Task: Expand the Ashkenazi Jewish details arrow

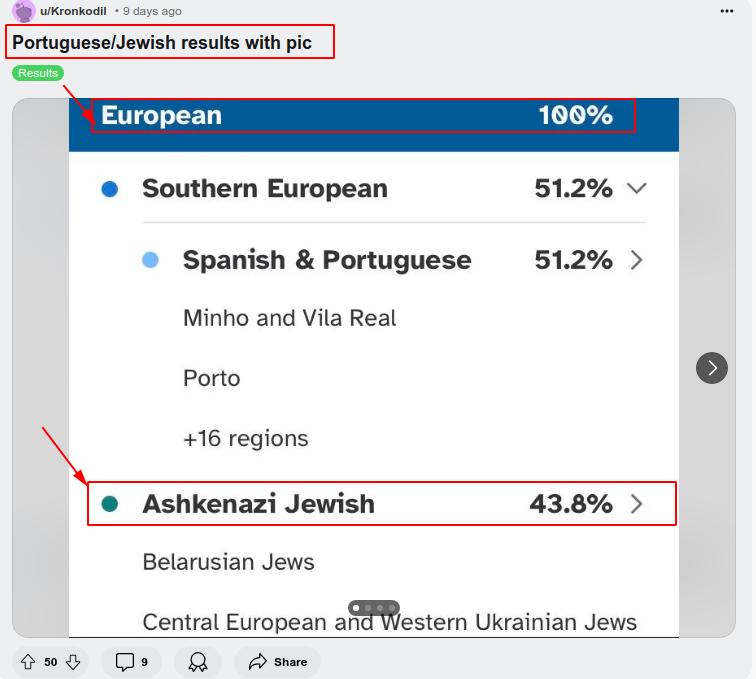Action: [637, 504]
